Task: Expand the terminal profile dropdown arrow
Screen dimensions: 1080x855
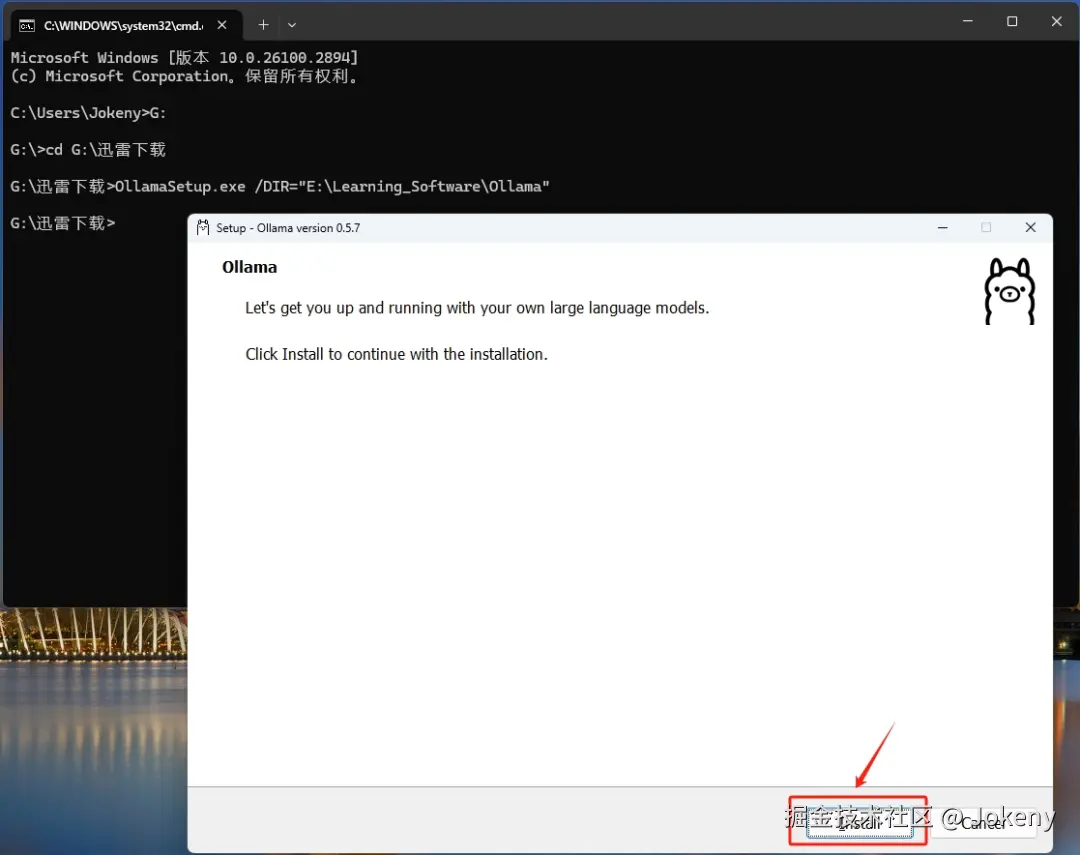Action: pyautogui.click(x=292, y=25)
